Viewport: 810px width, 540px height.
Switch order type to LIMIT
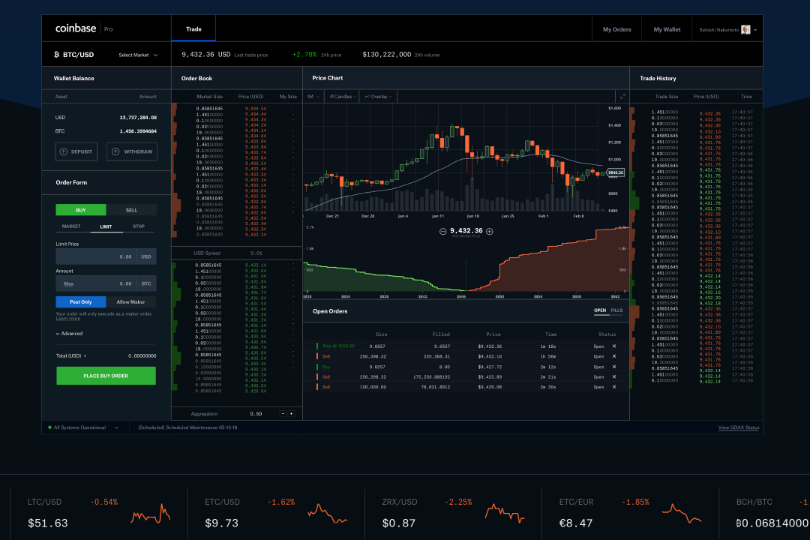coord(106,227)
